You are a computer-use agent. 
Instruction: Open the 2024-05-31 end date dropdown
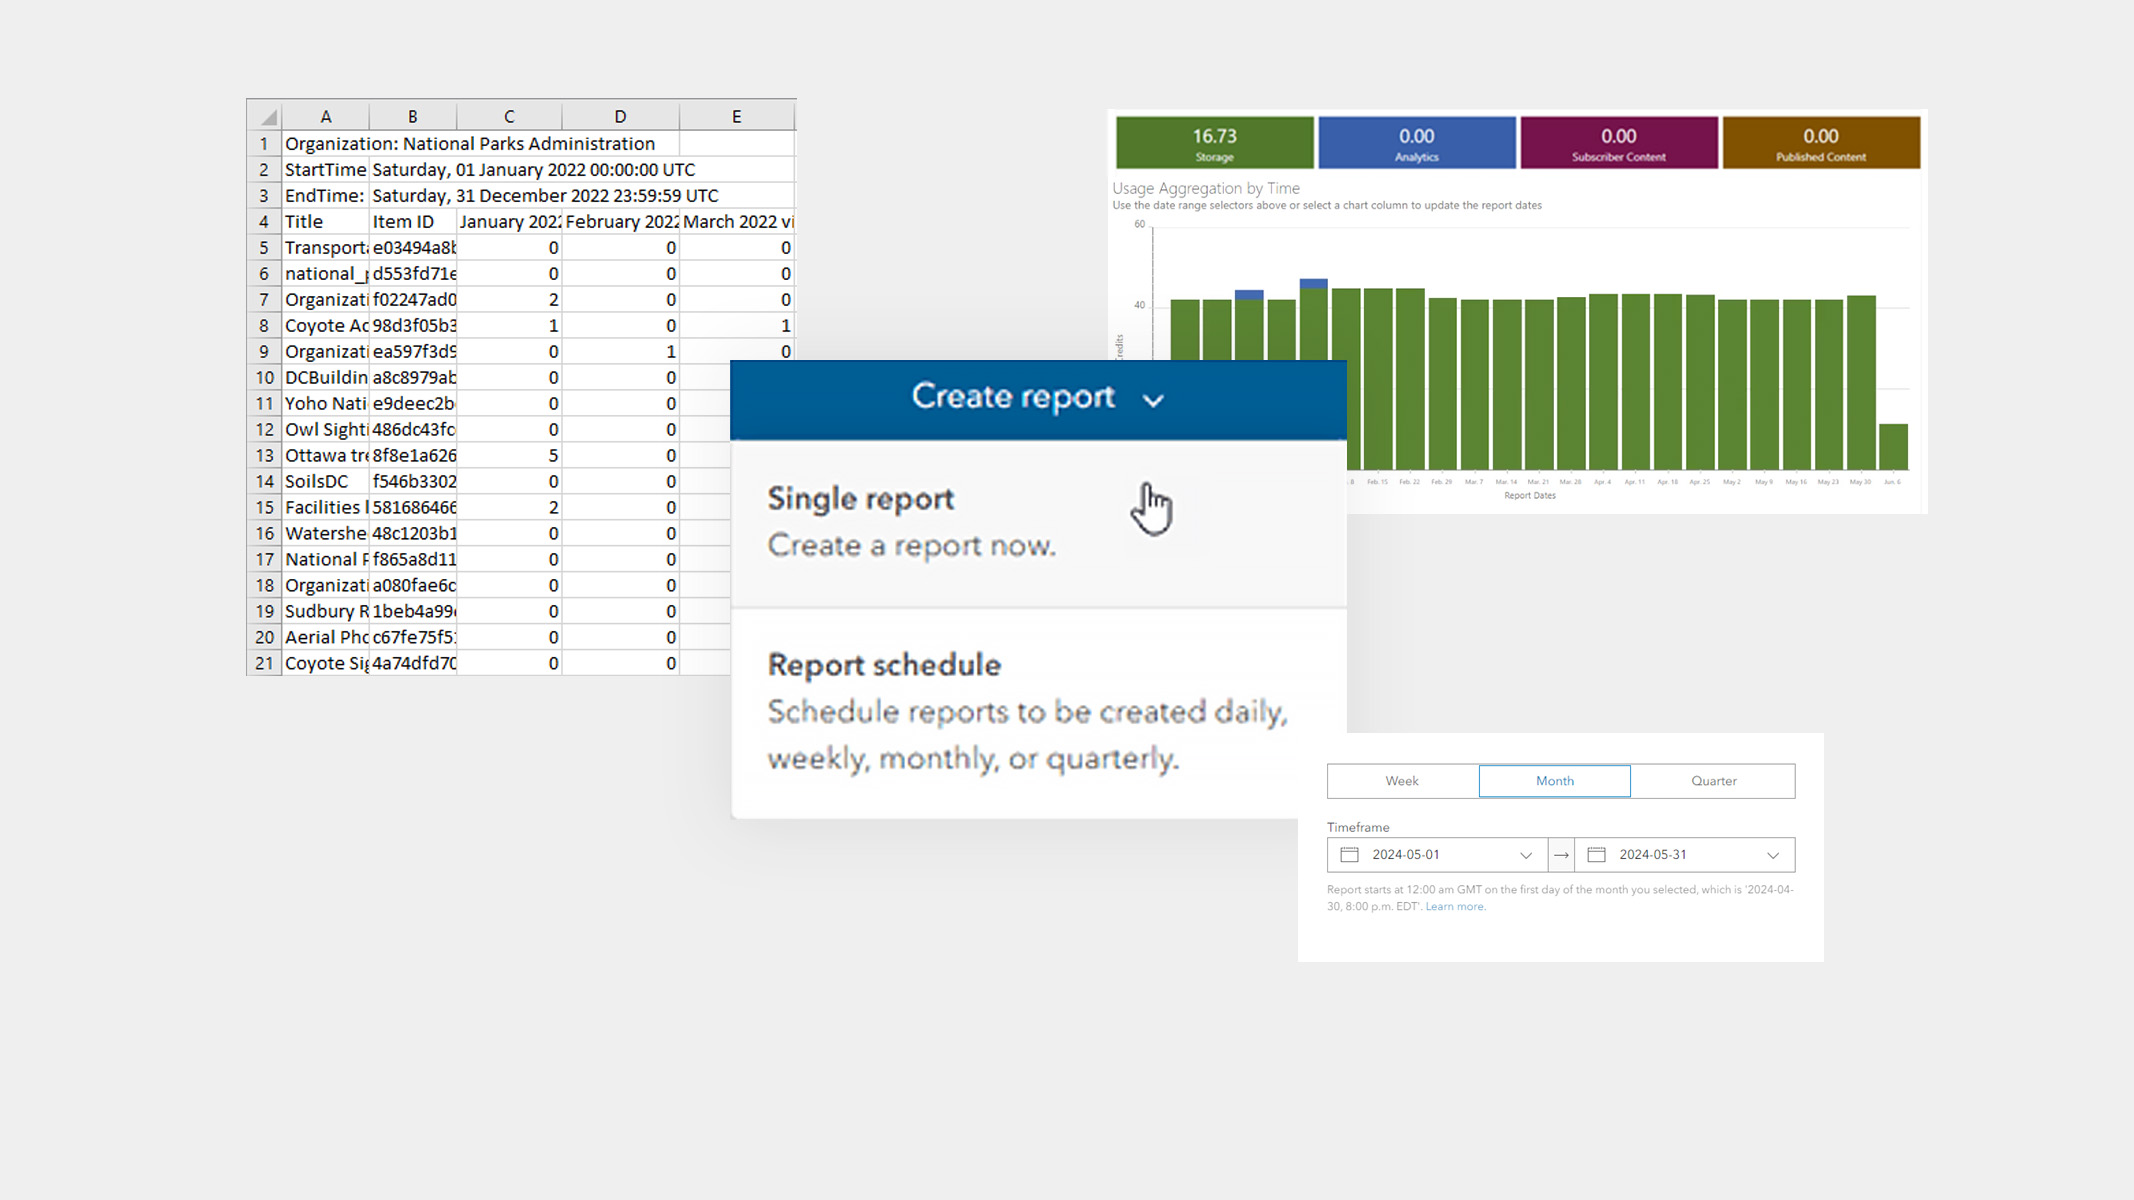pos(1773,854)
